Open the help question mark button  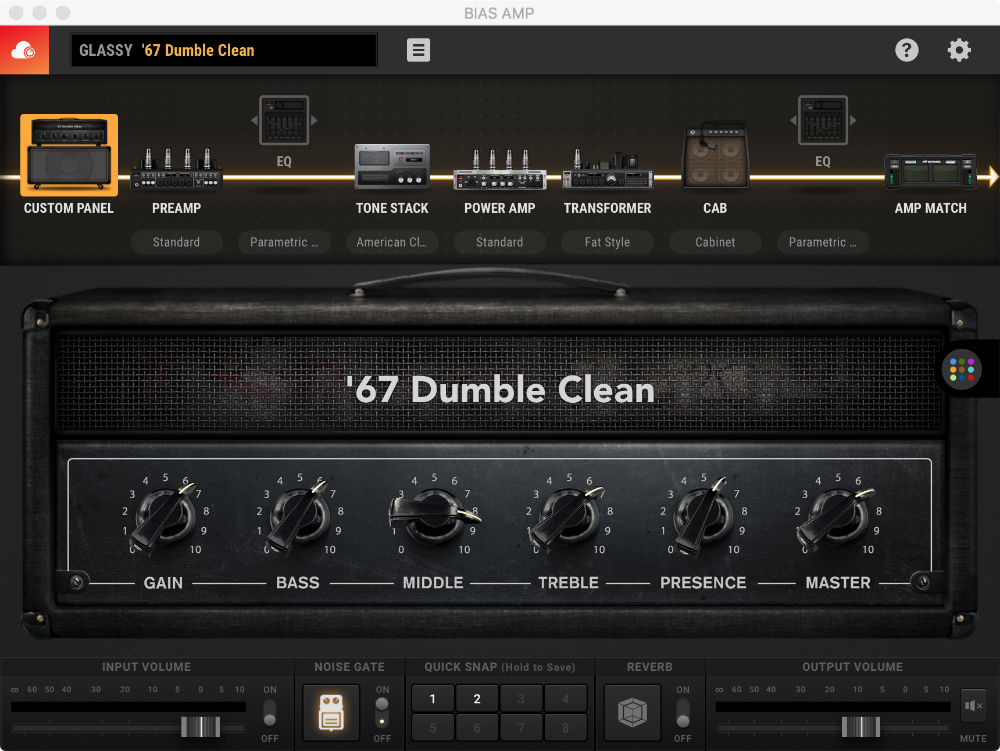point(907,49)
